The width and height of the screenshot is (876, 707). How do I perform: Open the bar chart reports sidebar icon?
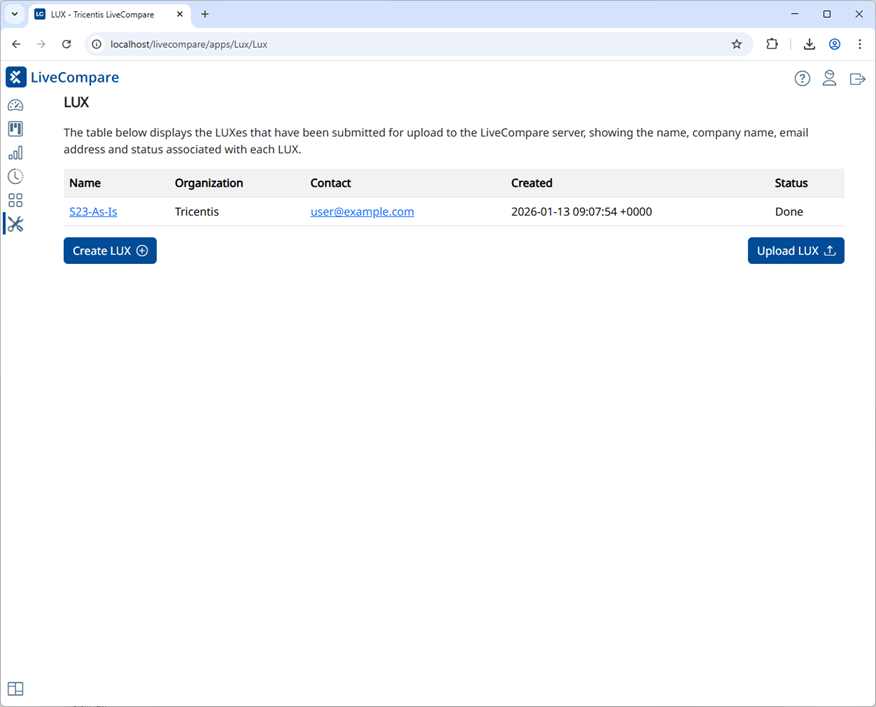(x=16, y=153)
